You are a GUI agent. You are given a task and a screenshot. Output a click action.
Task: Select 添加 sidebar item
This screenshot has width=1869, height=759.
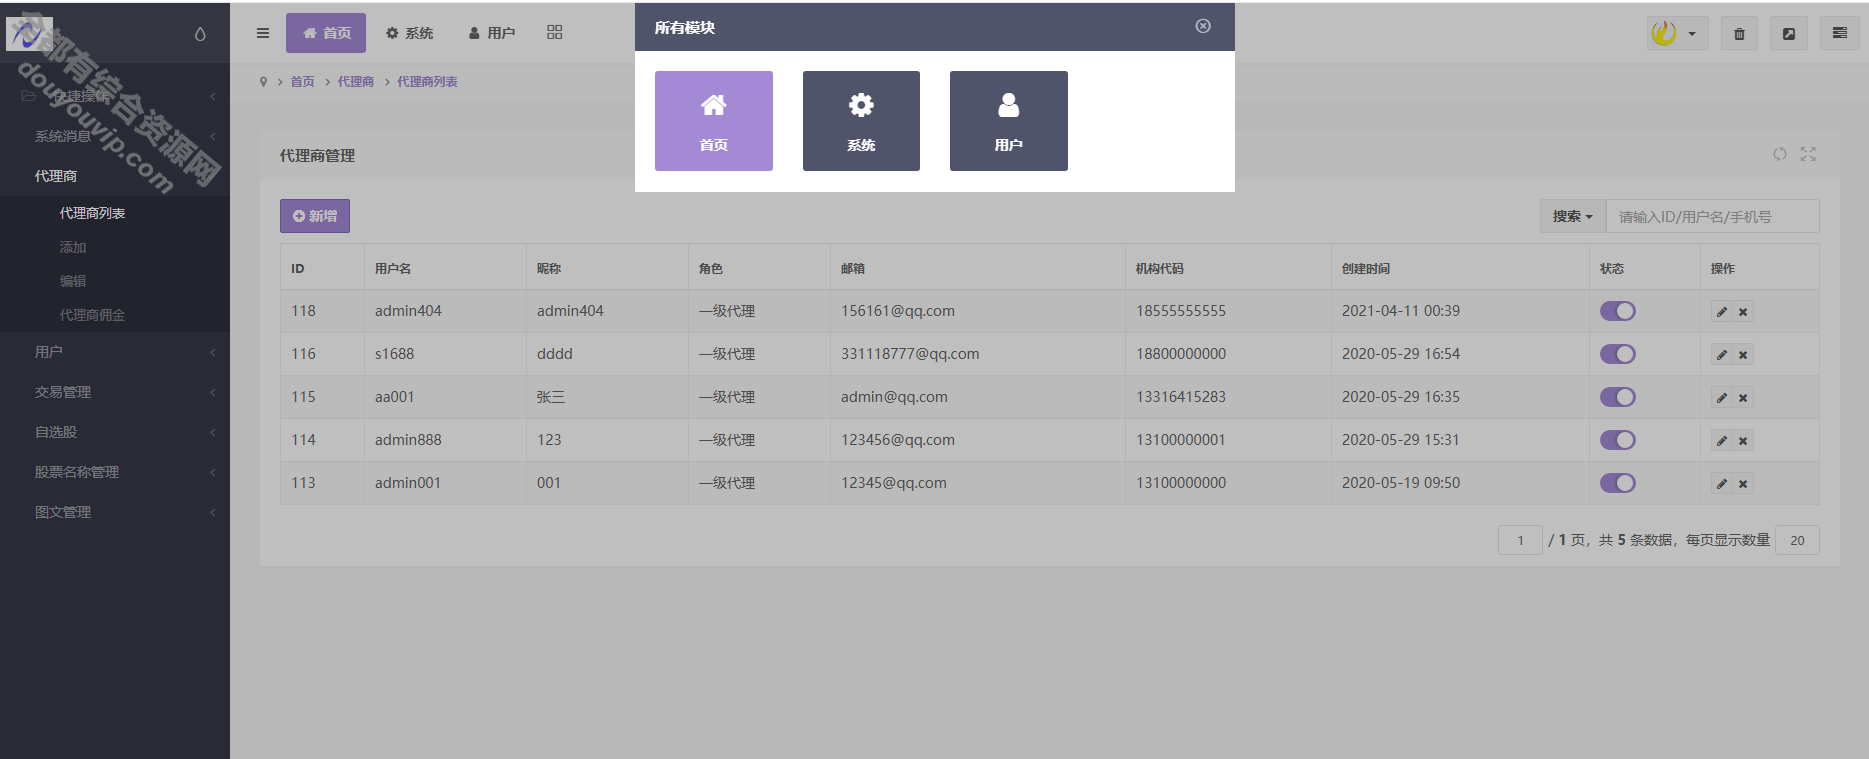pyautogui.click(x=73, y=247)
